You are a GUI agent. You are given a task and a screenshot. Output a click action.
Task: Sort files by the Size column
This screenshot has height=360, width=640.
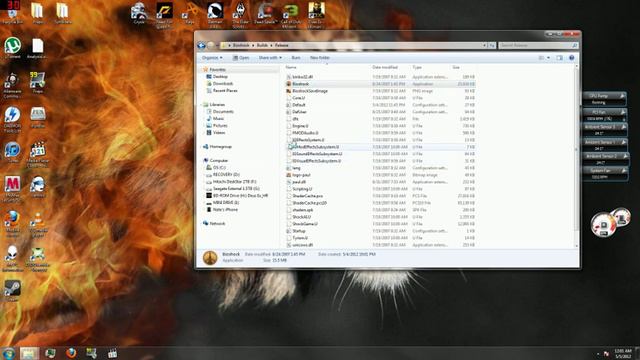tap(456, 67)
